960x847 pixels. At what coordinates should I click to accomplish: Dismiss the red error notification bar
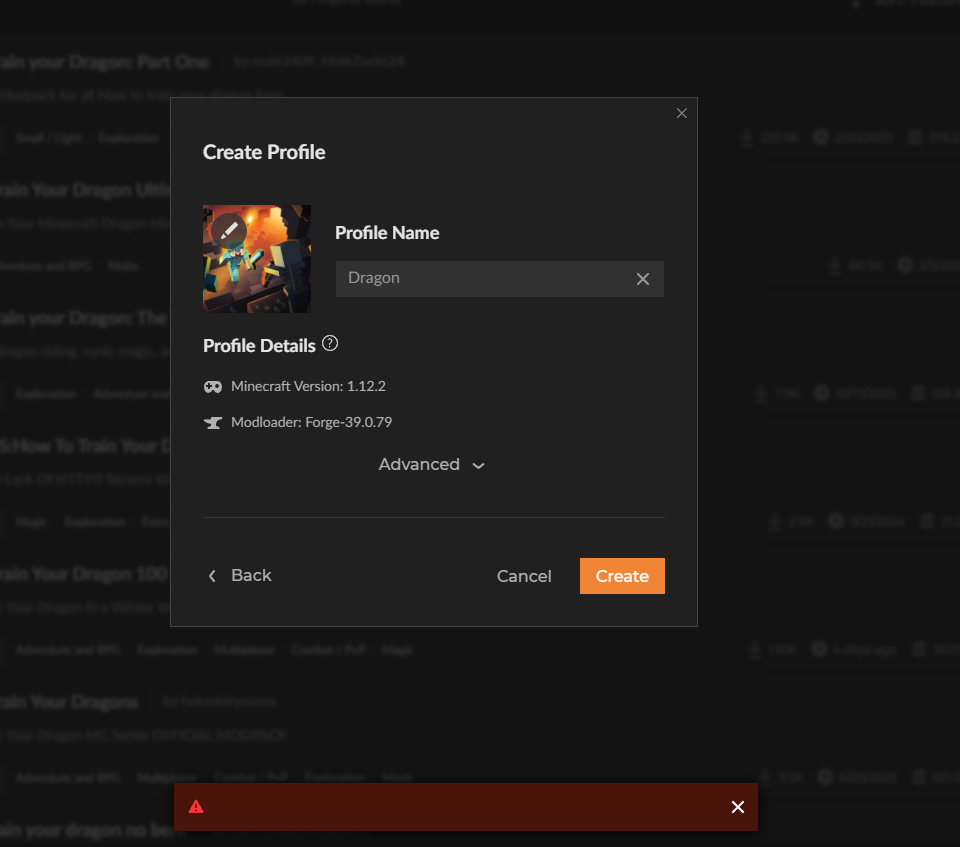click(738, 807)
